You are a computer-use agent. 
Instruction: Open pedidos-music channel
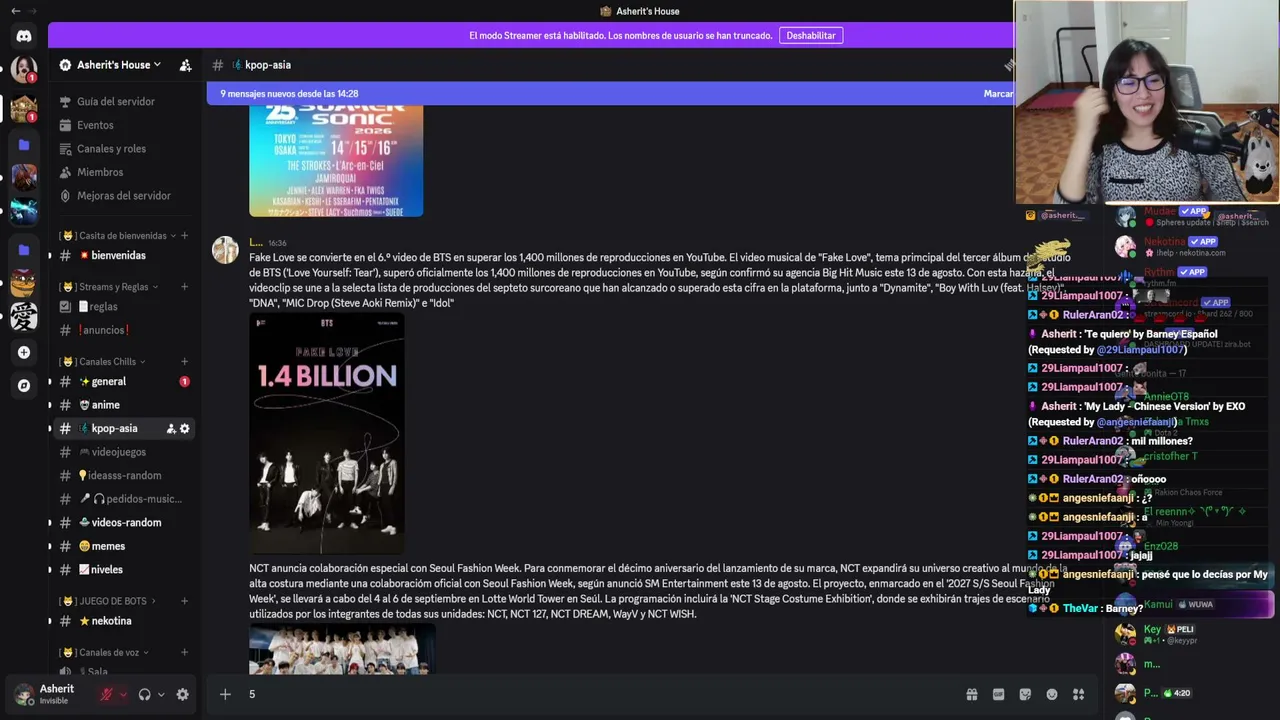pos(125,499)
